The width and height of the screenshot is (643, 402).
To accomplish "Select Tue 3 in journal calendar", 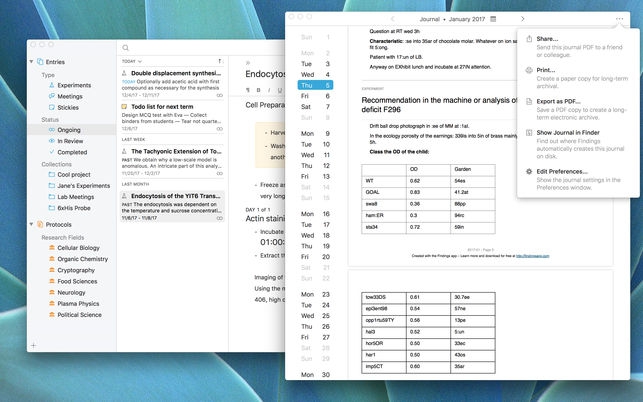I will 315,64.
